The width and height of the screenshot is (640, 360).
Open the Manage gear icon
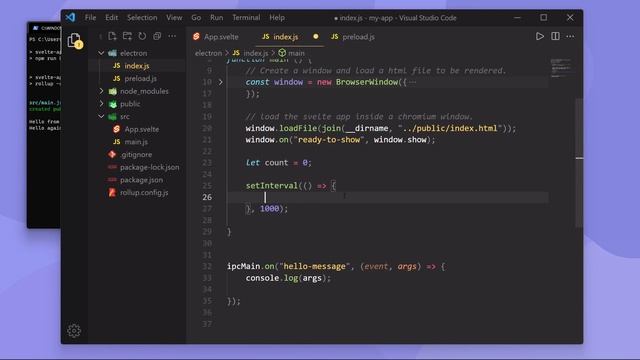point(74,331)
